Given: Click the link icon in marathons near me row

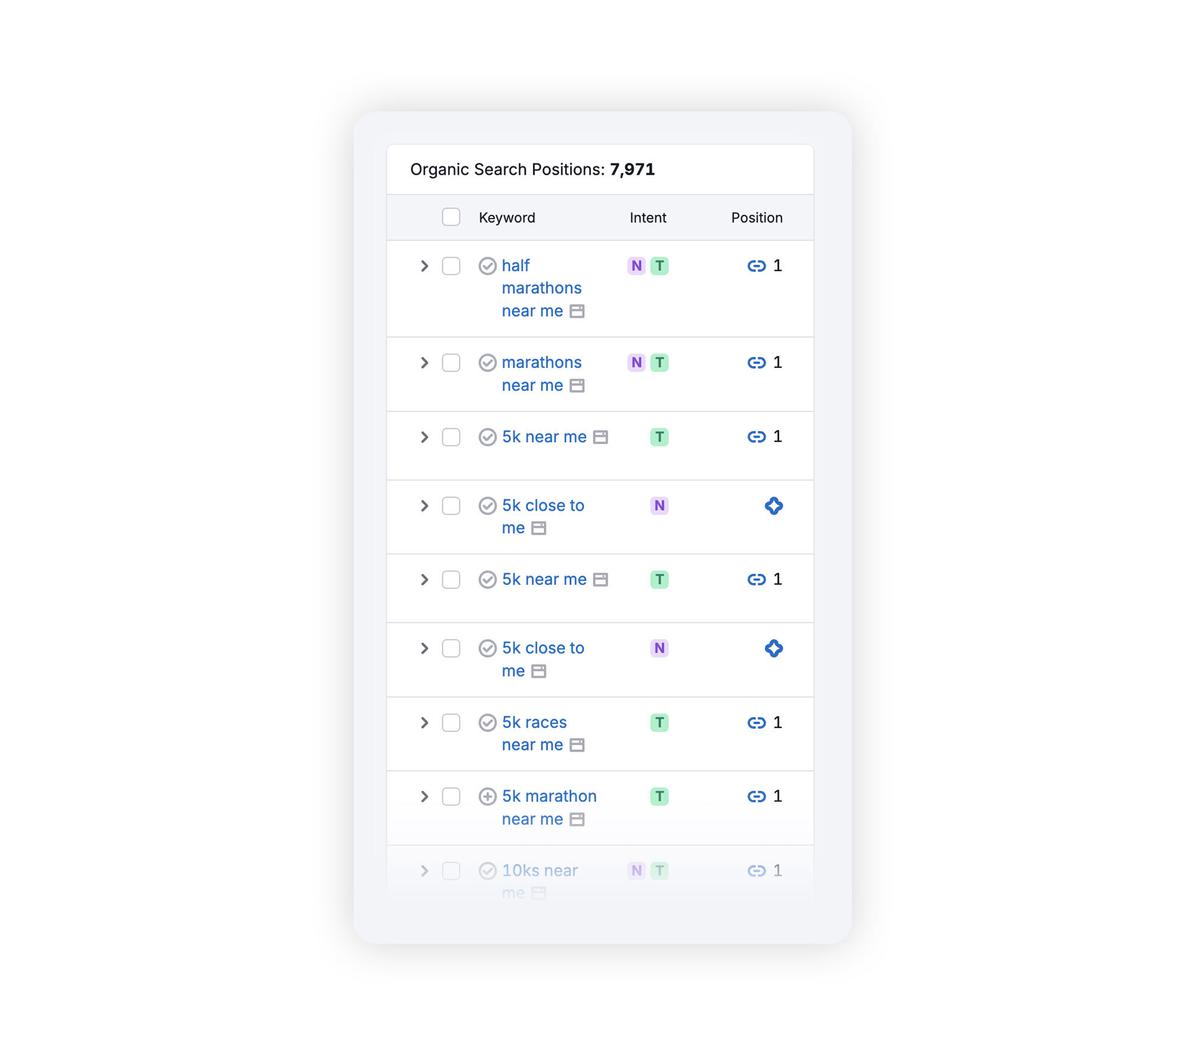Looking at the screenshot, I should pyautogui.click(x=756, y=363).
